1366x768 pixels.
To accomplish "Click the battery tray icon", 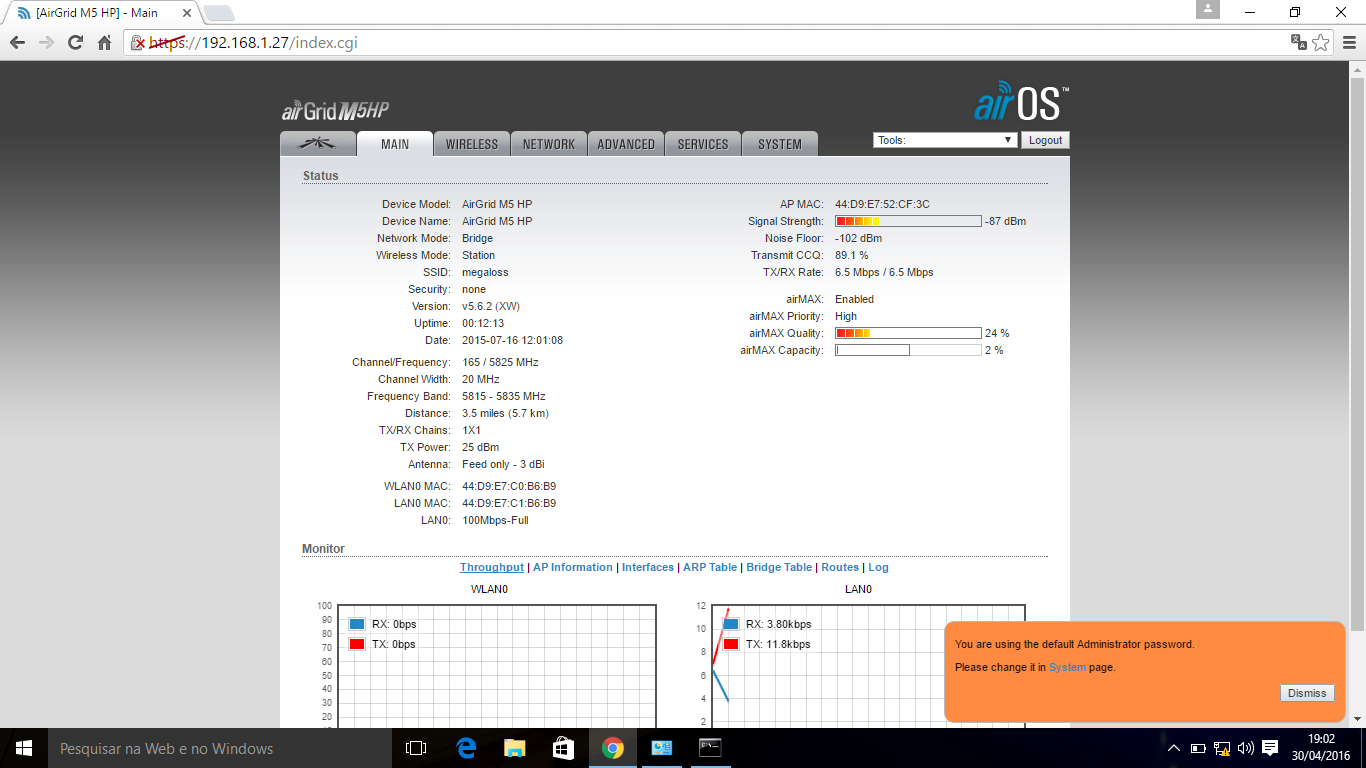I will (1198, 748).
